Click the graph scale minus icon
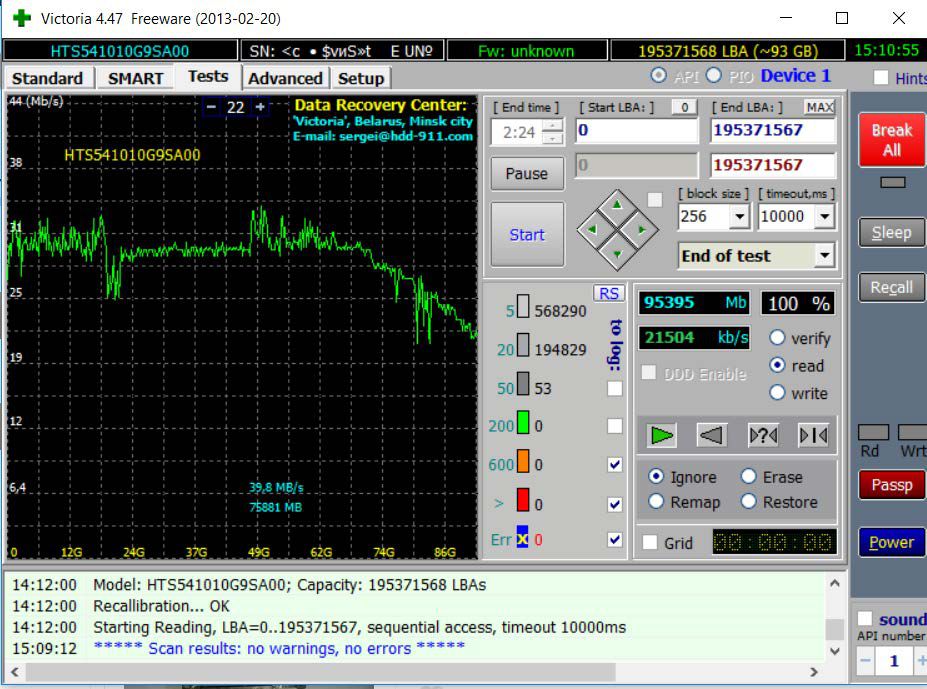Screen dimensions: 927x689 point(211,107)
